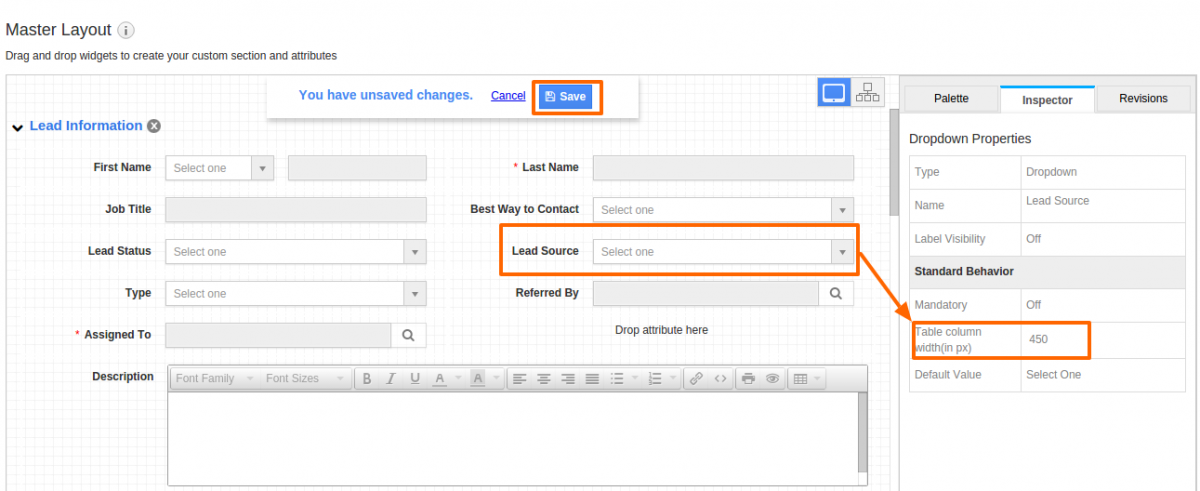This screenshot has width=1200, height=491.
Task: Click the Underline icon
Action: tap(414, 379)
